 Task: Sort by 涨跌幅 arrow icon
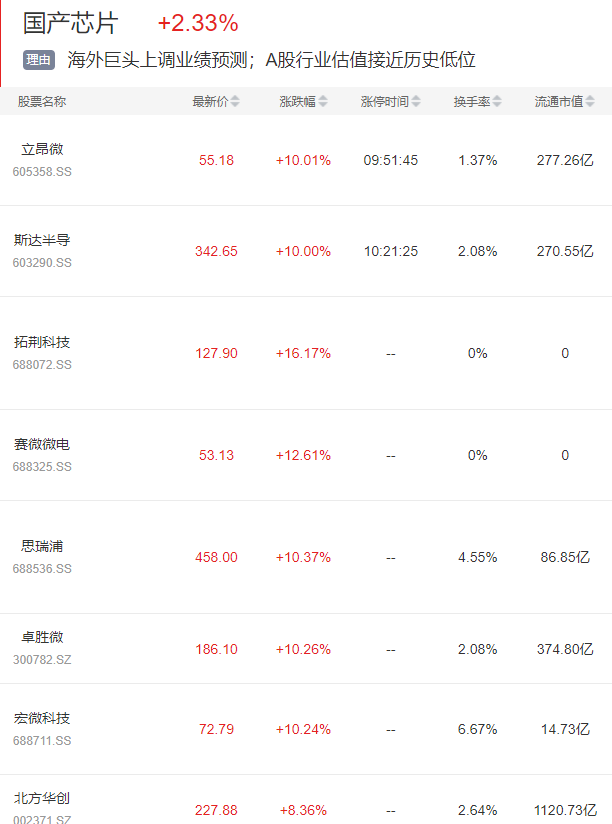pyautogui.click(x=323, y=101)
